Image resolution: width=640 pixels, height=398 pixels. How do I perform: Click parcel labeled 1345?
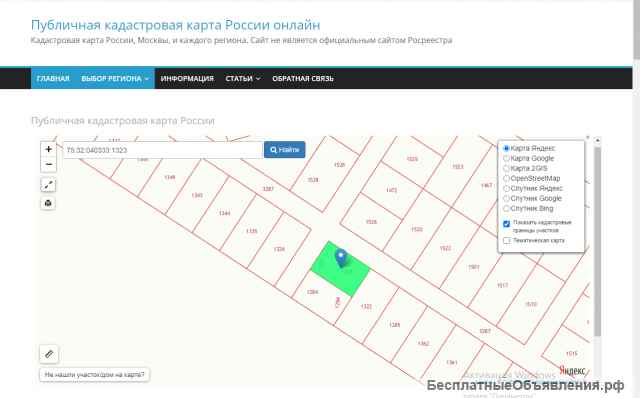197,195
